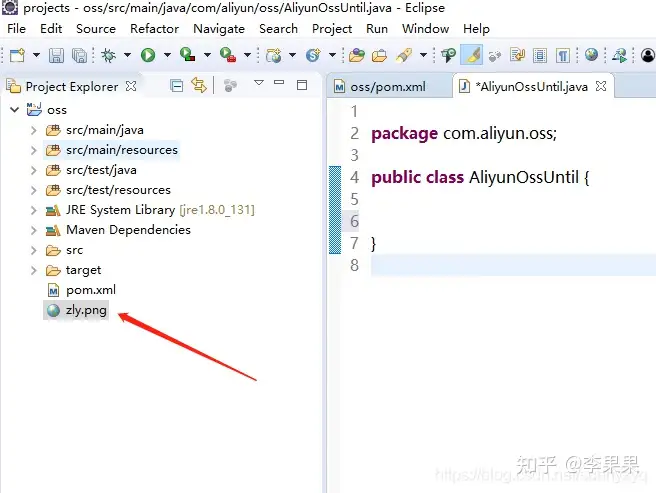Expand the JRE System Library node
656x493 pixels.
pyautogui.click(x=34, y=210)
